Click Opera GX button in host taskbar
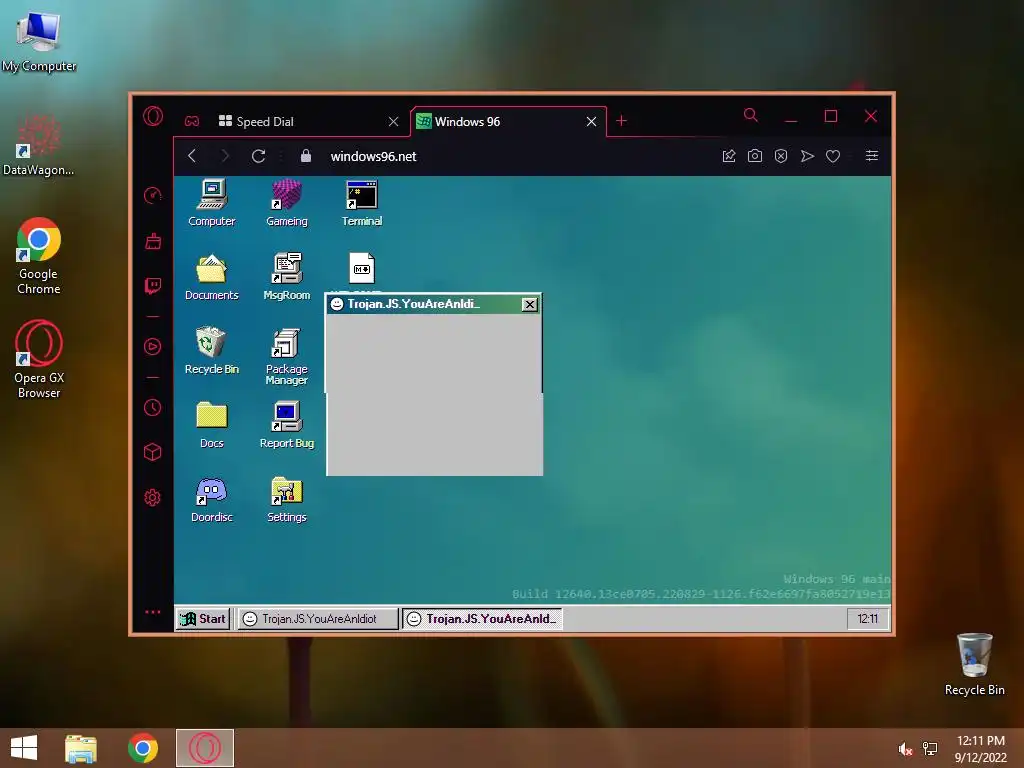Image resolution: width=1024 pixels, height=768 pixels. [x=204, y=748]
